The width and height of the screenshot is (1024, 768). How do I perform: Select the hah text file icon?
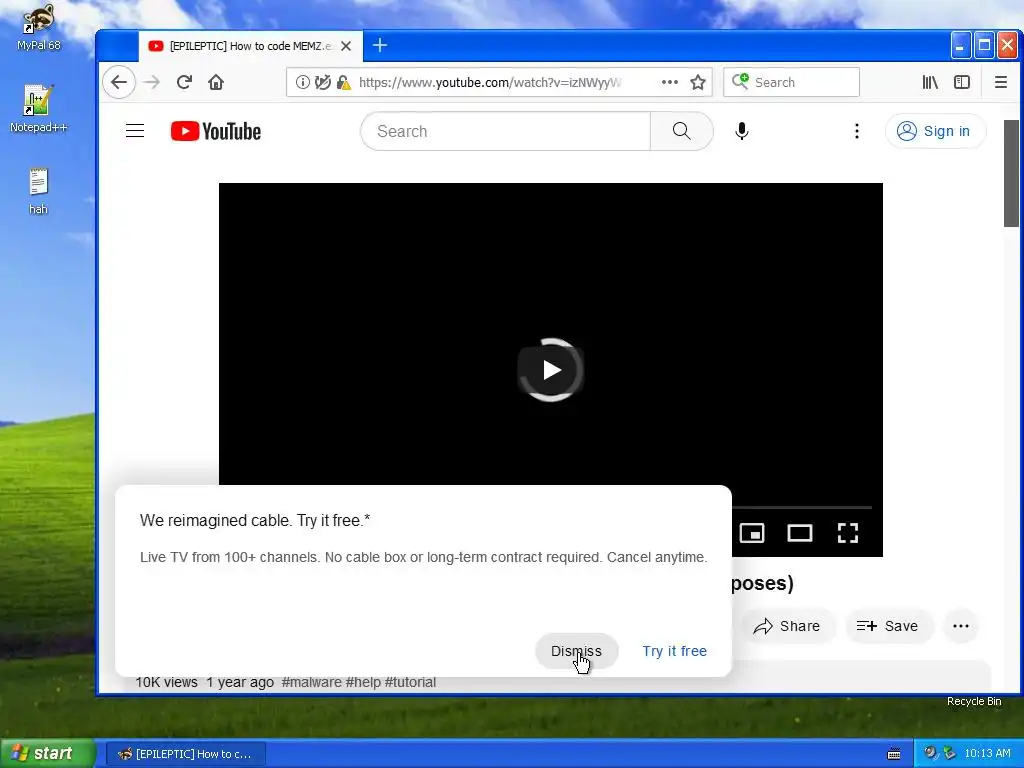[38, 191]
